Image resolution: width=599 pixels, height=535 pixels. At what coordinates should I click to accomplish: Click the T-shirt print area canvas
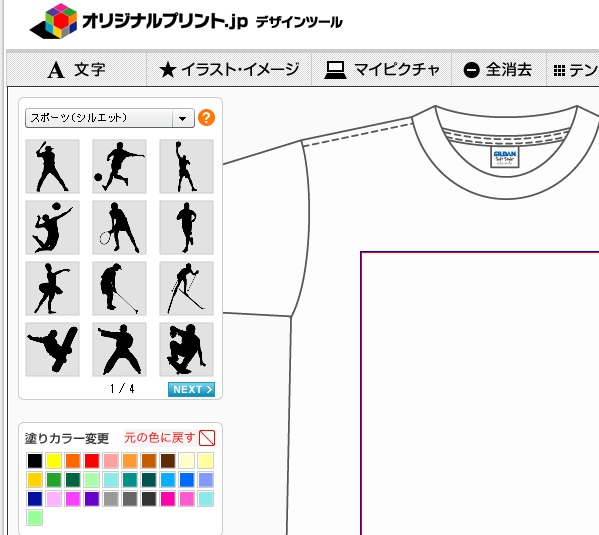[480, 394]
